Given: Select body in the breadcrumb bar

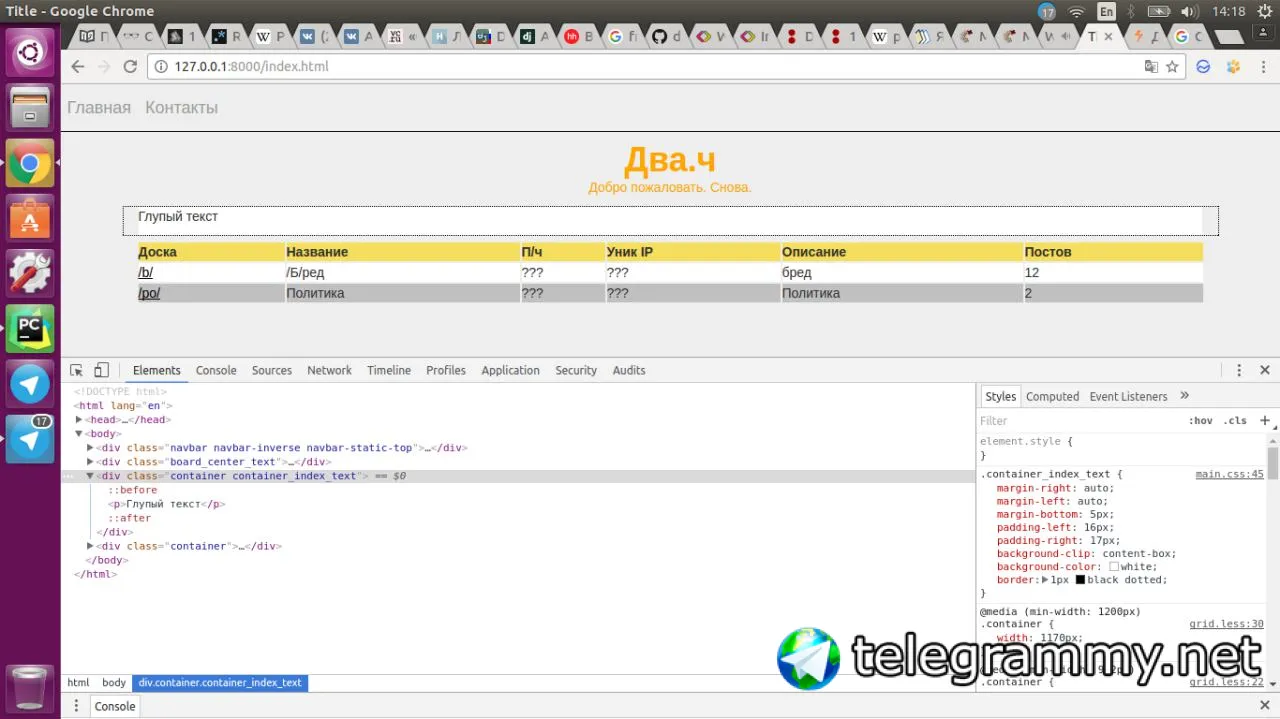Looking at the screenshot, I should point(114,683).
